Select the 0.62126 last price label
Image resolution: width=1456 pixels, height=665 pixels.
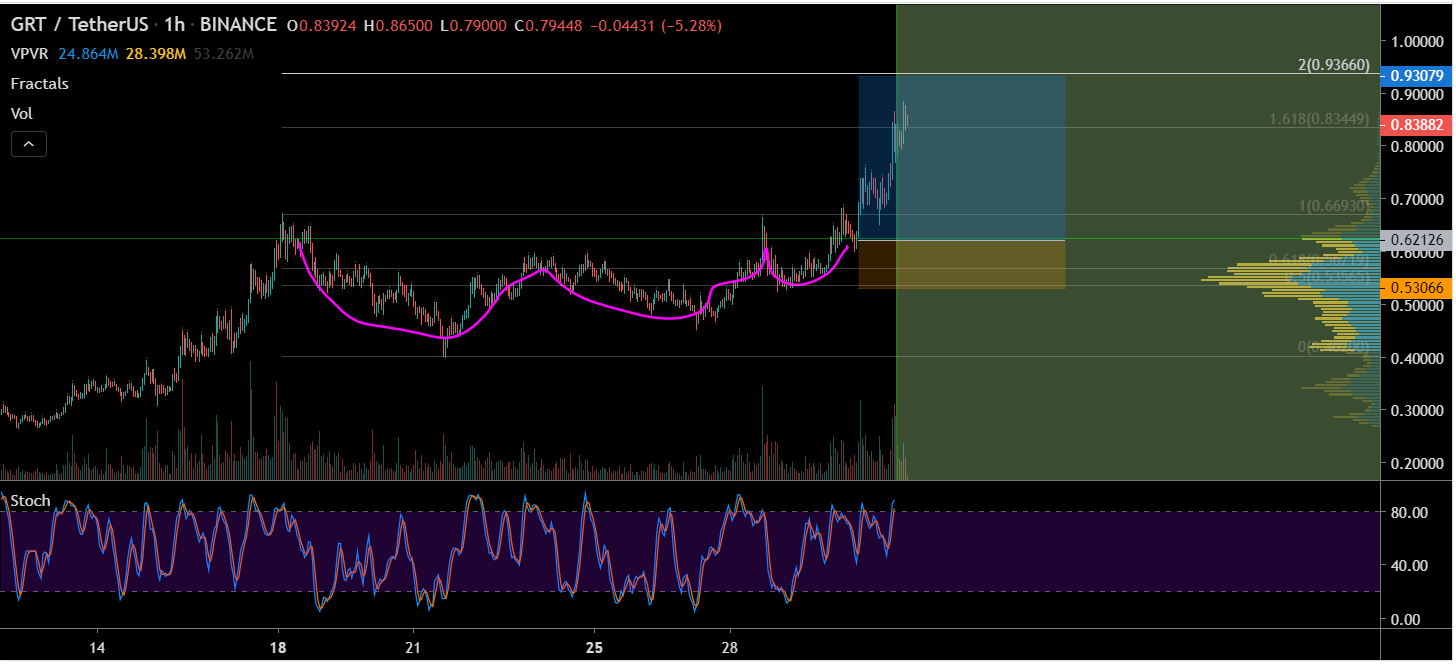1416,239
